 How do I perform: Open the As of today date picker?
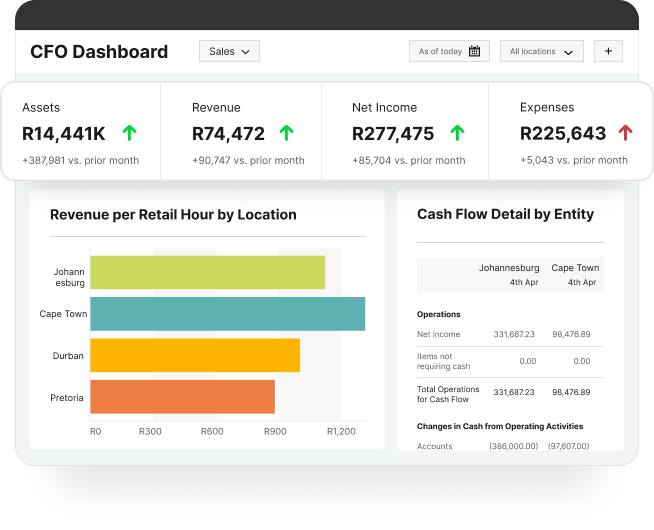(x=449, y=51)
